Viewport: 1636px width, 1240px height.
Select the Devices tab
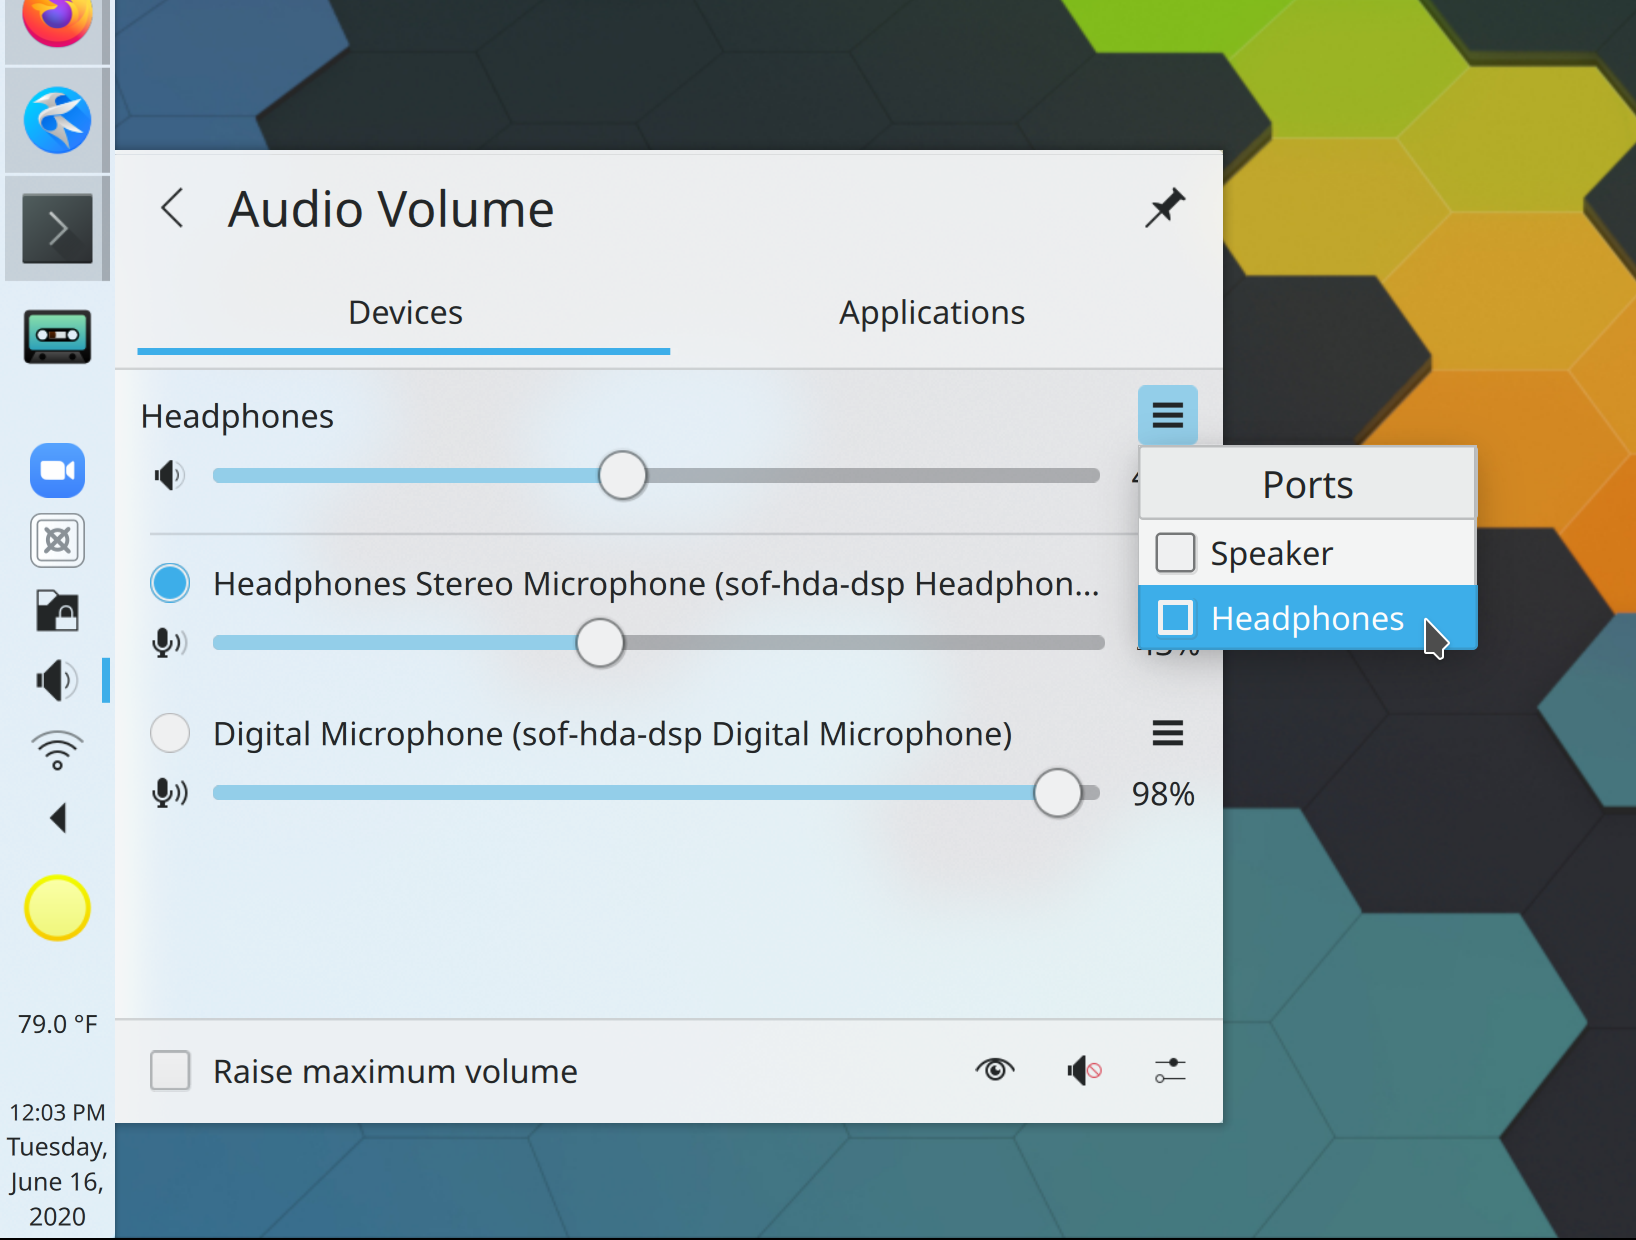[404, 312]
